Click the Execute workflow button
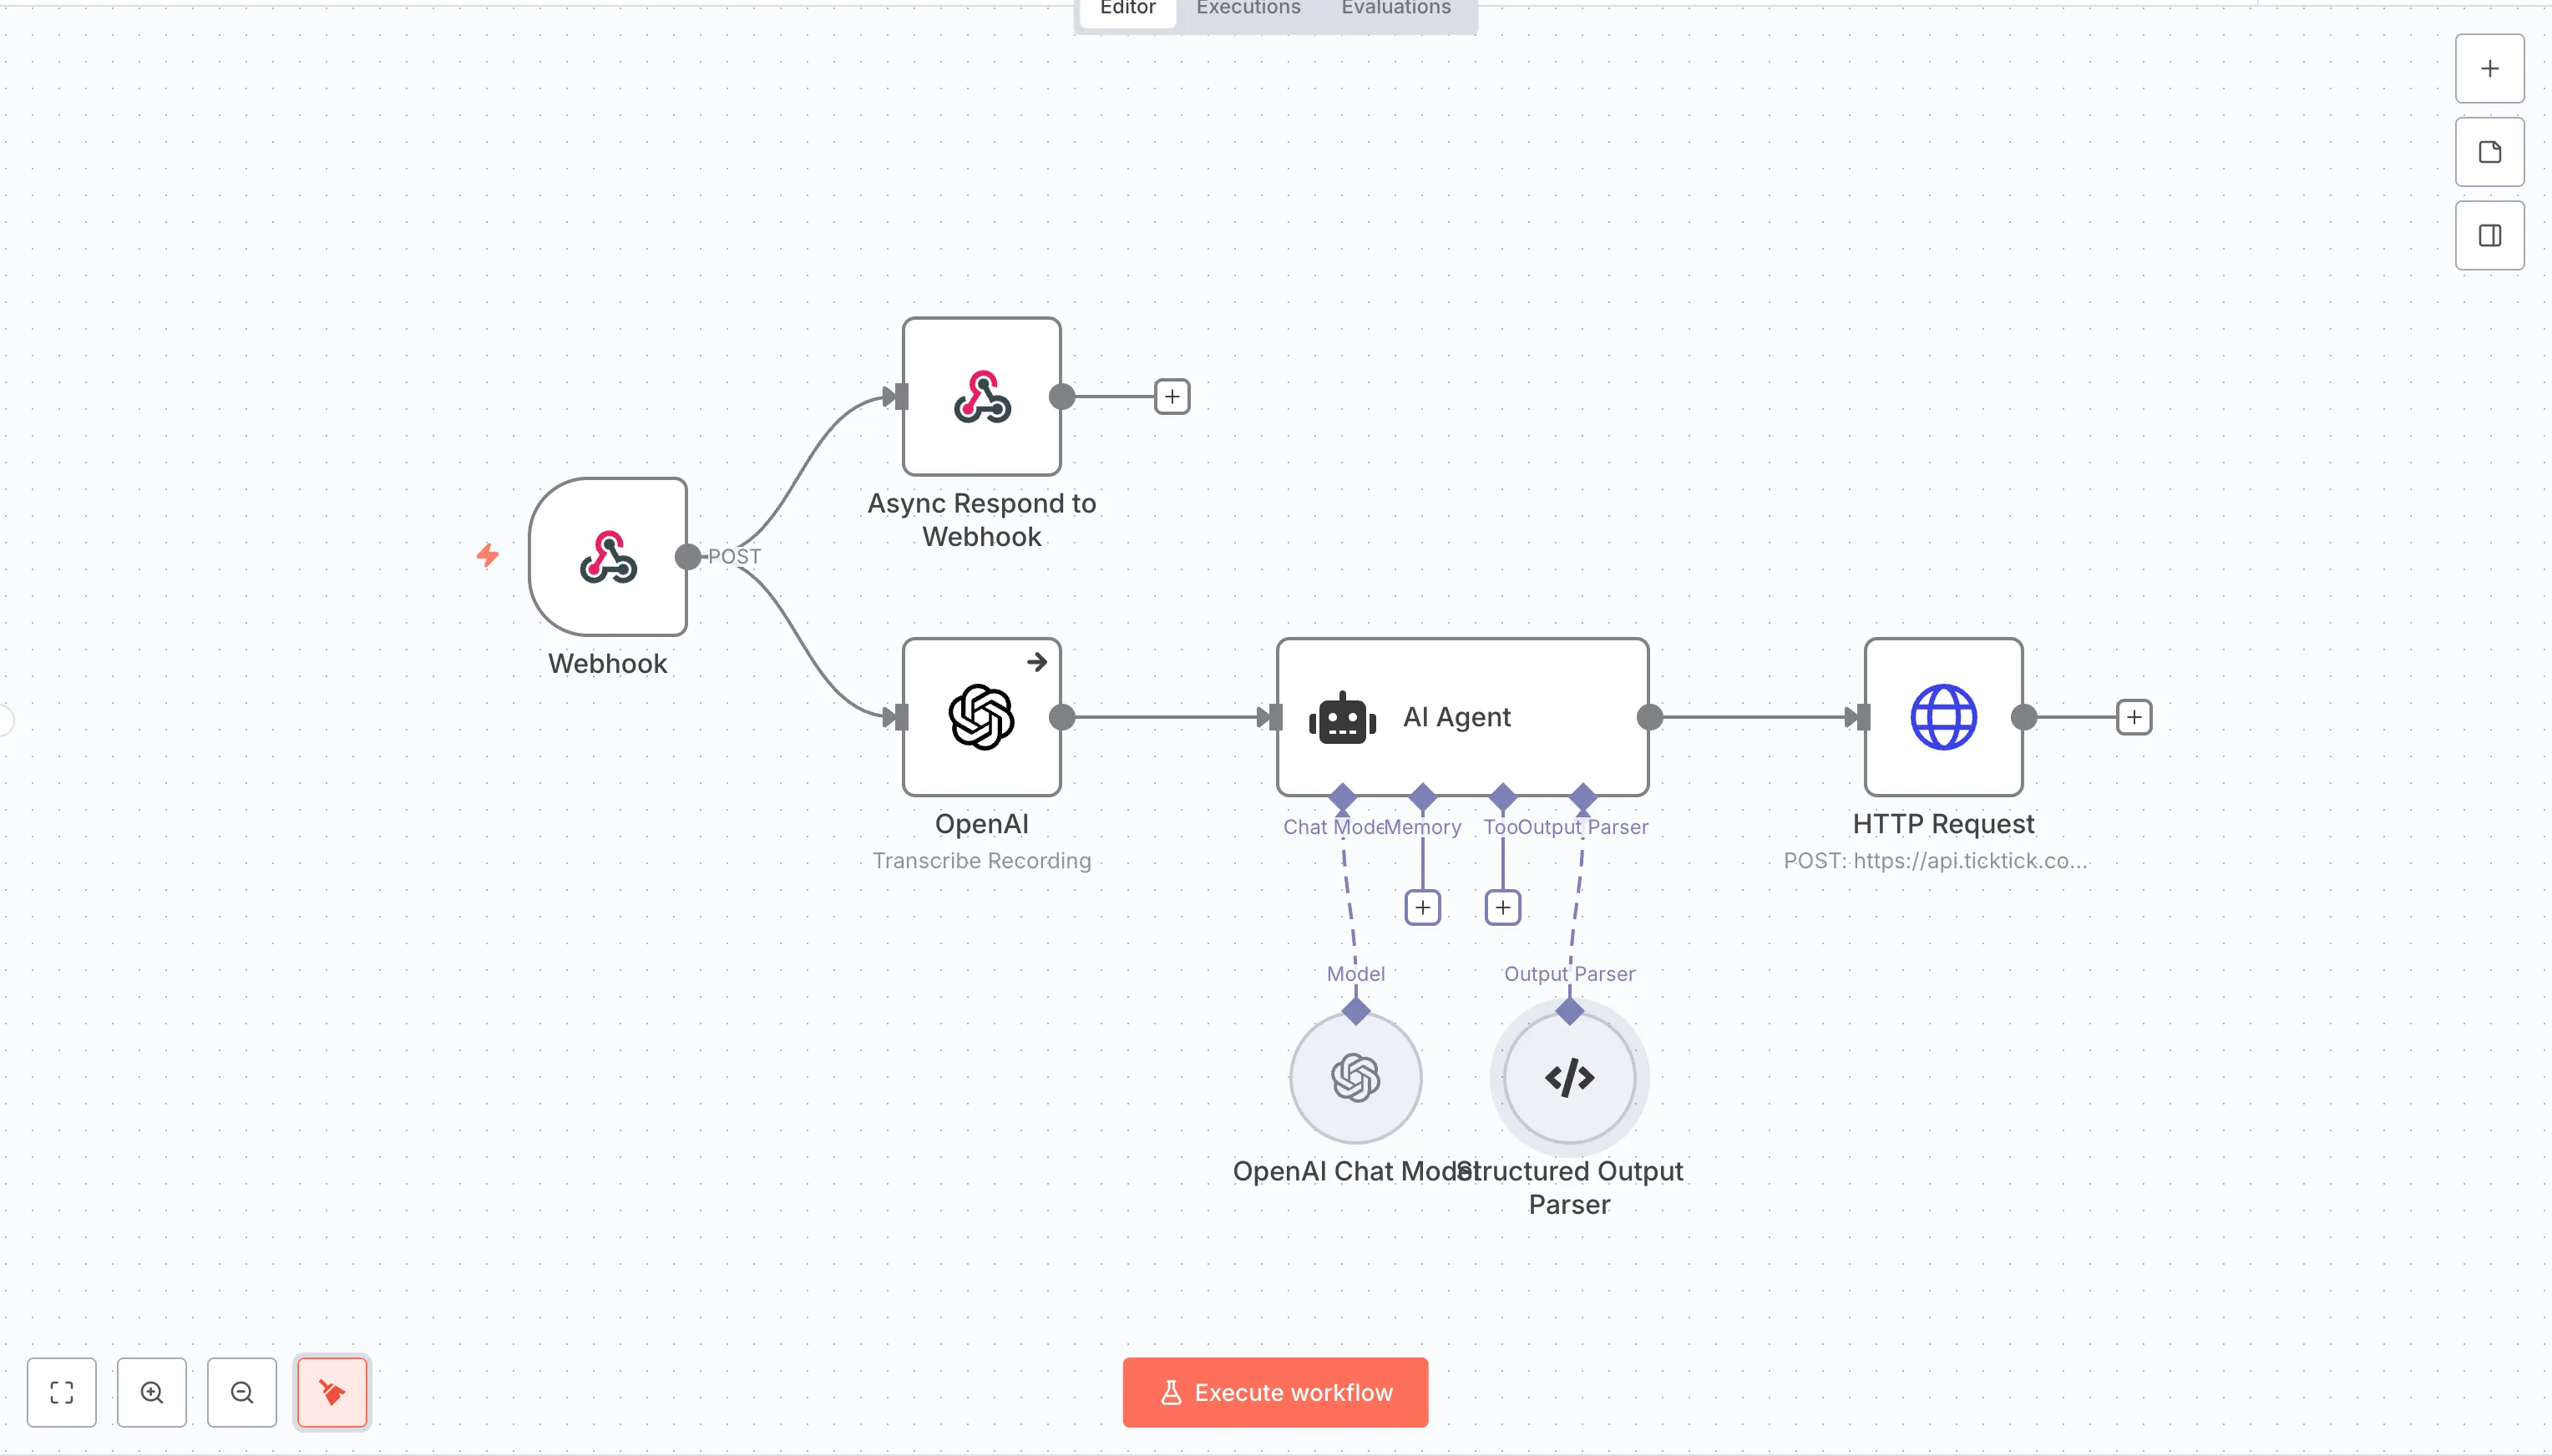The image size is (2552, 1456). coord(1275,1392)
